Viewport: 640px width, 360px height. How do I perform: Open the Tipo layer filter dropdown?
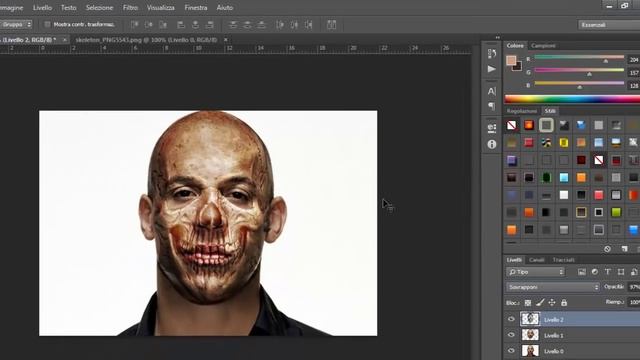(536, 272)
